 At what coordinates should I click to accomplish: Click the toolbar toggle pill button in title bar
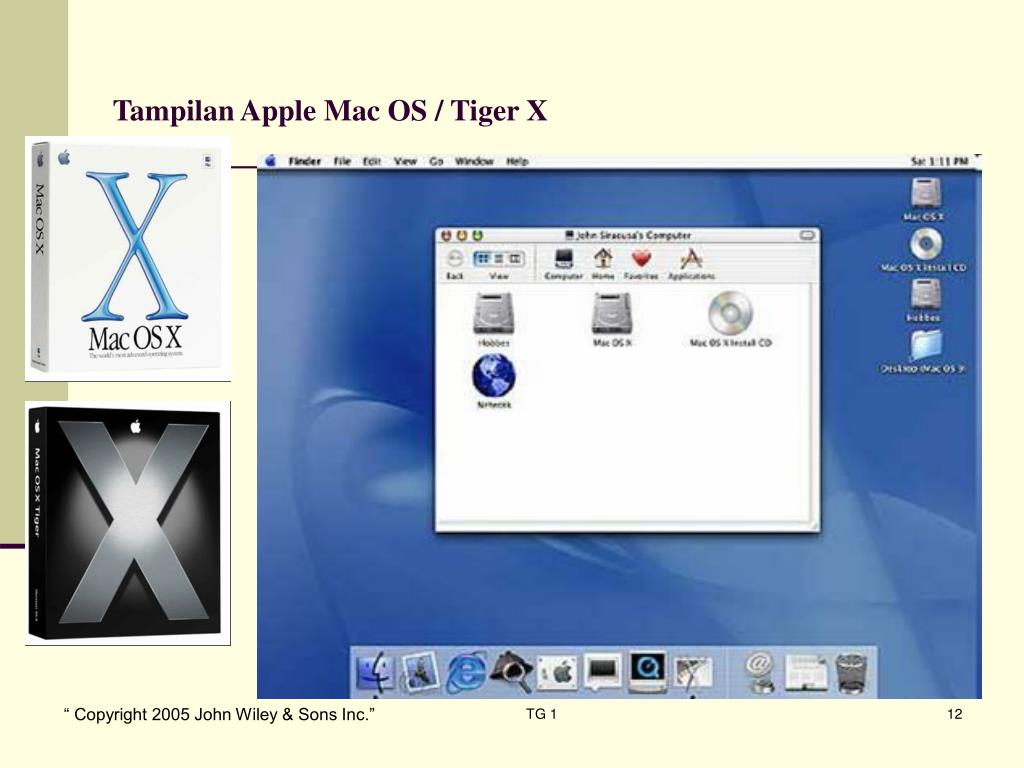tap(807, 235)
